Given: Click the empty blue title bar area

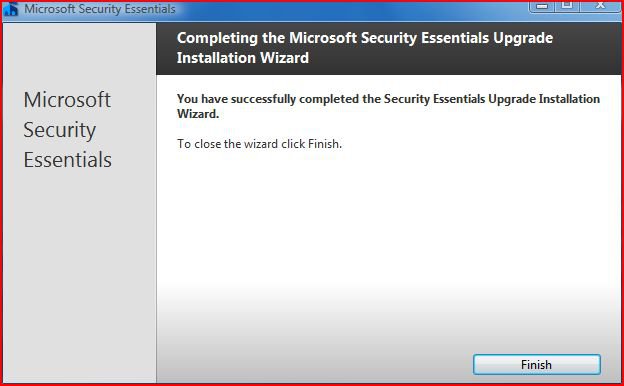Looking at the screenshot, I should pyautogui.click(x=350, y=10).
